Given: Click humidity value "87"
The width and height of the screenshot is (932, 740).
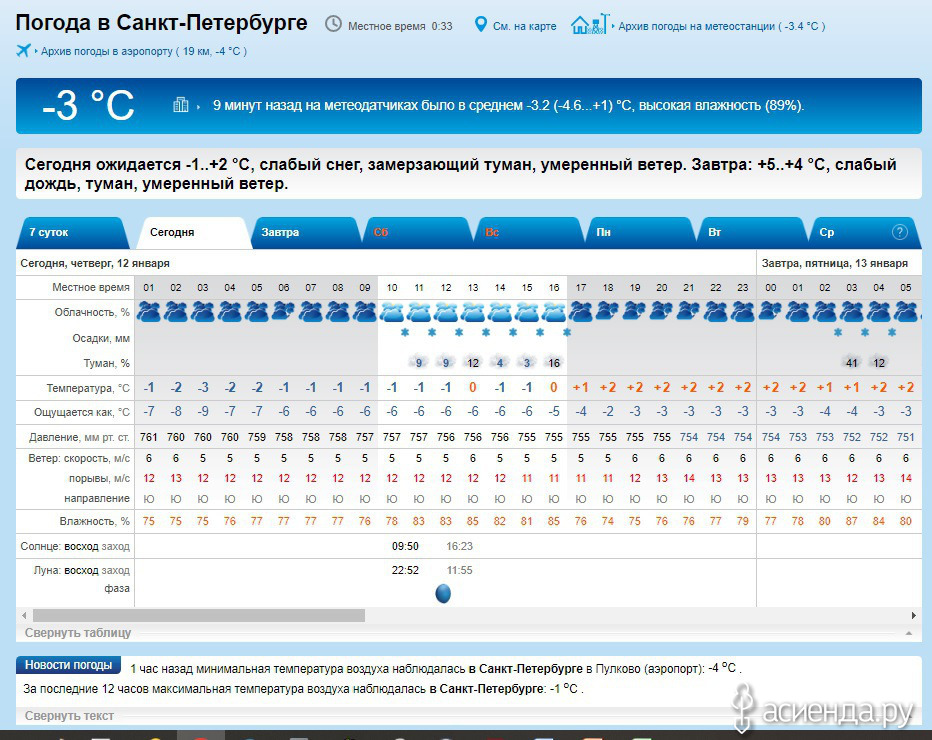Looking at the screenshot, I should (x=852, y=521).
